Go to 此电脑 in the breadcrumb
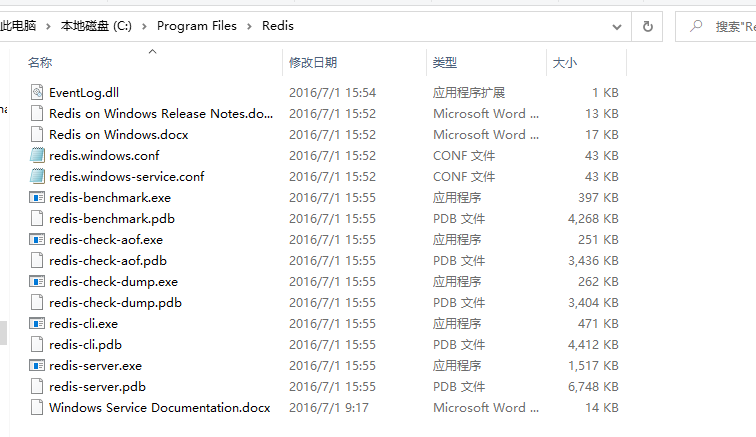Image resolution: width=756 pixels, height=437 pixels. click(18, 26)
